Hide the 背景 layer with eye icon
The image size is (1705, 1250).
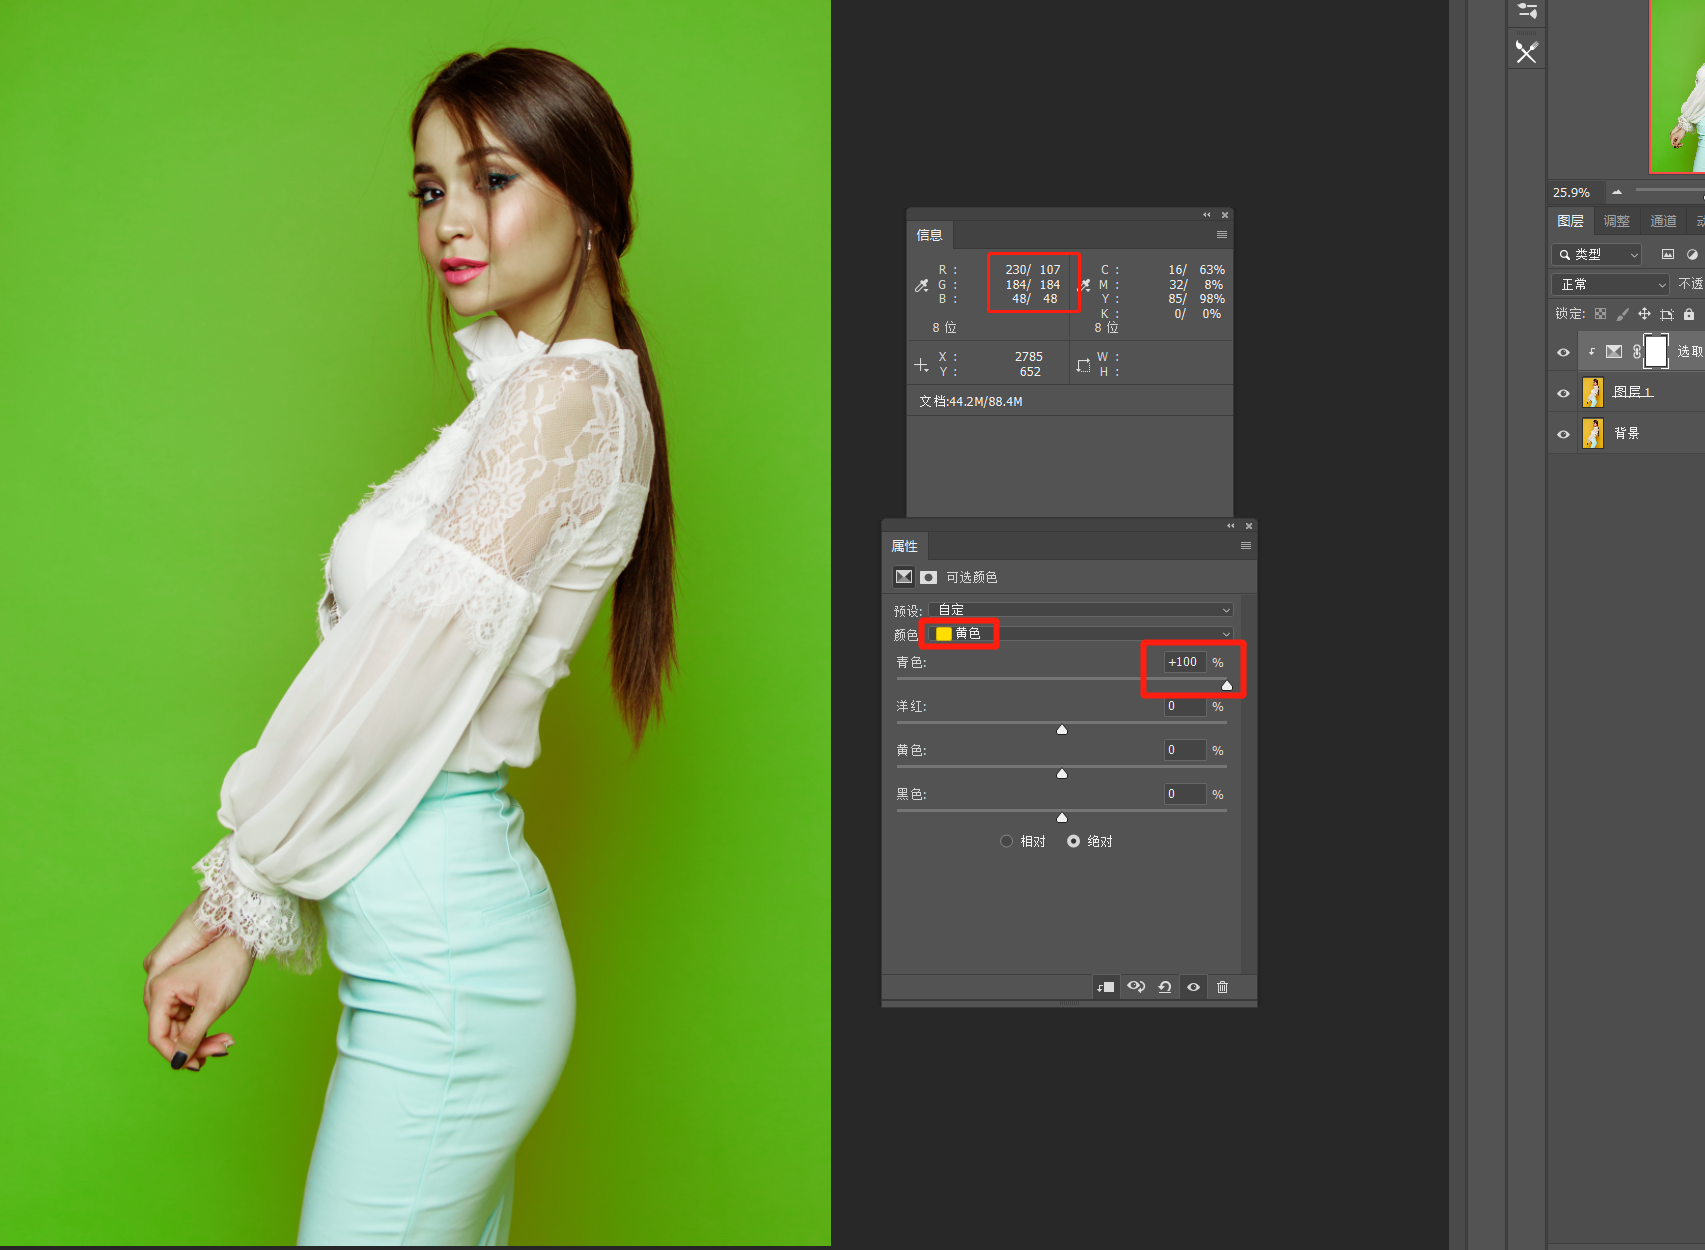point(1563,434)
